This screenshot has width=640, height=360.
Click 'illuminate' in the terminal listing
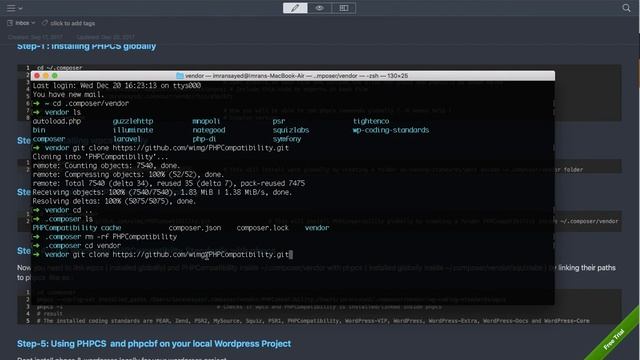(x=133, y=130)
